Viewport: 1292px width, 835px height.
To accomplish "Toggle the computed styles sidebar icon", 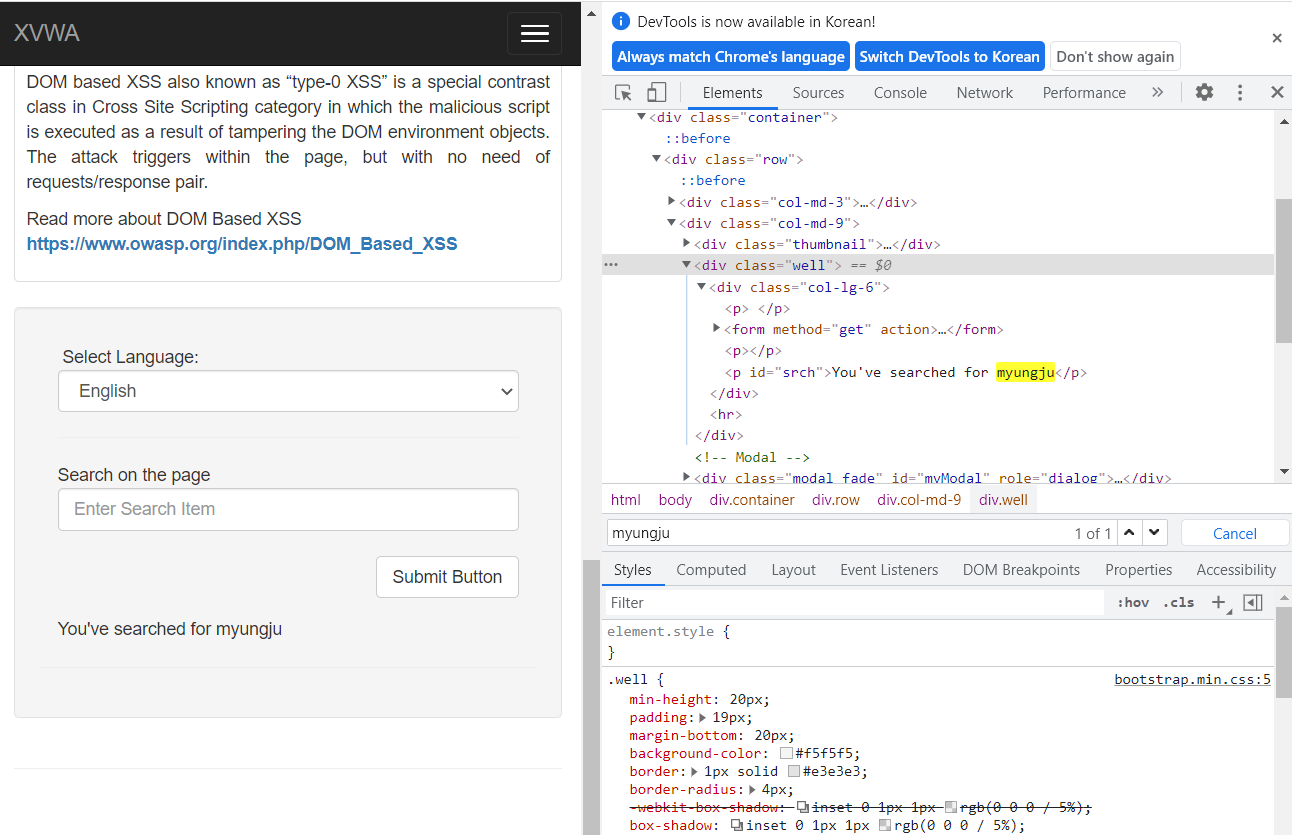I will [x=1253, y=602].
